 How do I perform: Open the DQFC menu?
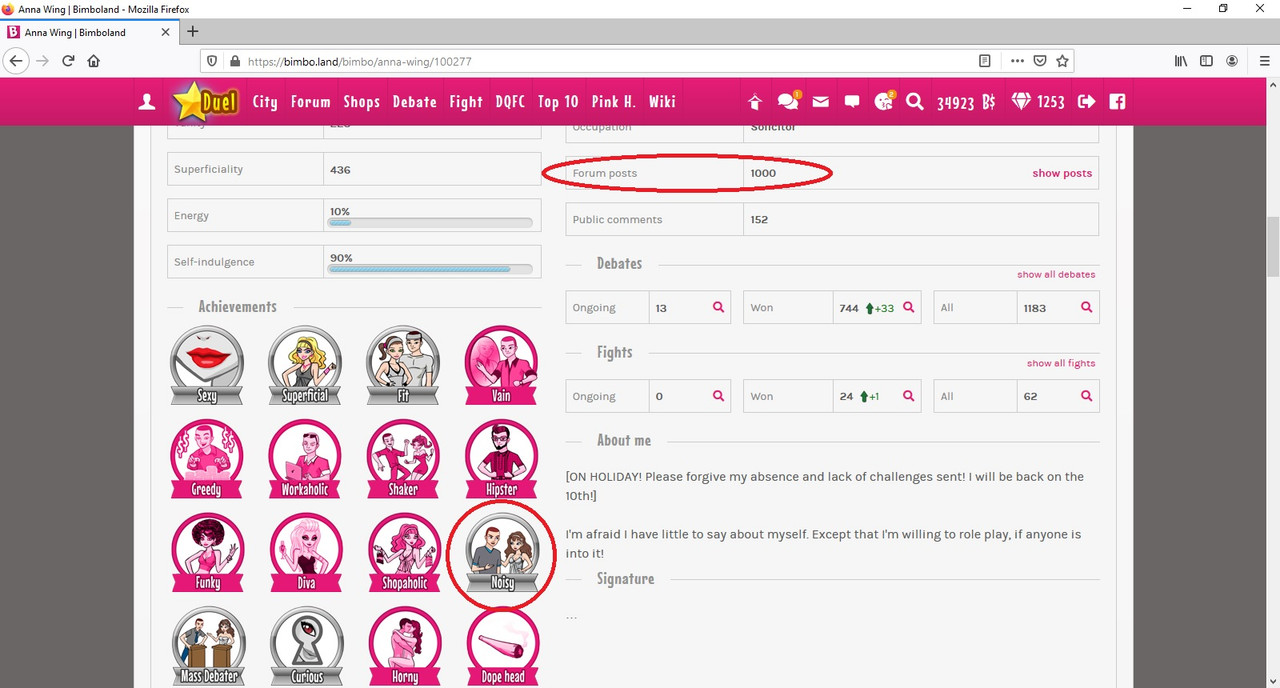pyautogui.click(x=510, y=102)
